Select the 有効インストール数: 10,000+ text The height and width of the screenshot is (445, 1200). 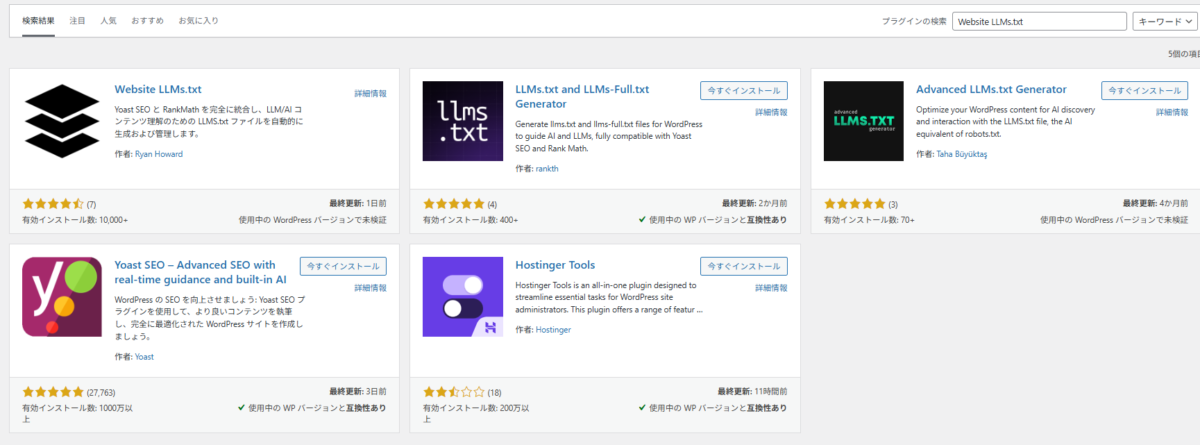[75, 220]
